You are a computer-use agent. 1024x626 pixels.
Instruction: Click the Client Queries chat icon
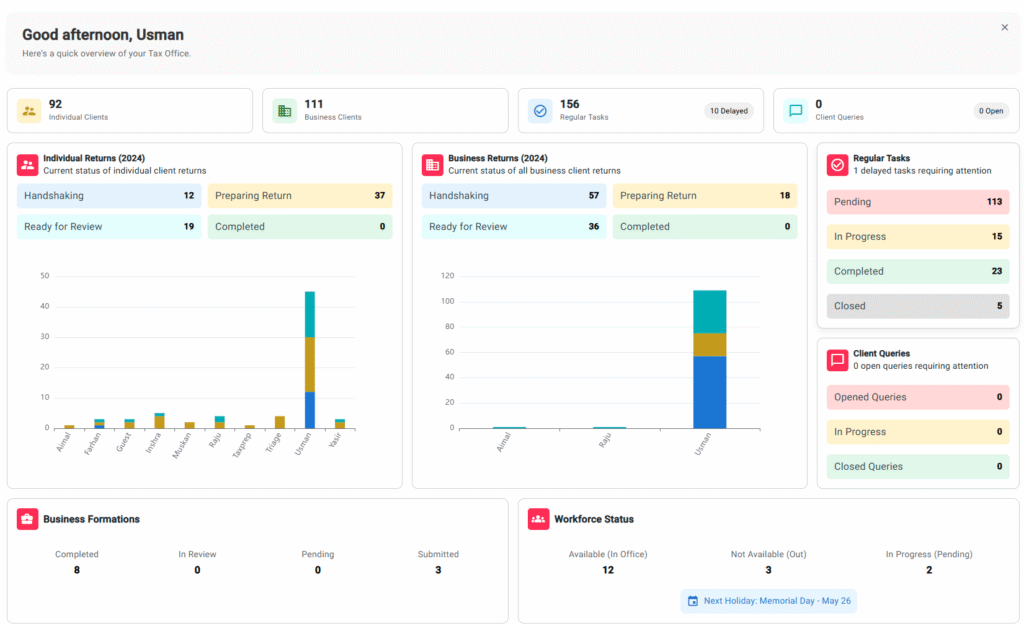(x=796, y=111)
